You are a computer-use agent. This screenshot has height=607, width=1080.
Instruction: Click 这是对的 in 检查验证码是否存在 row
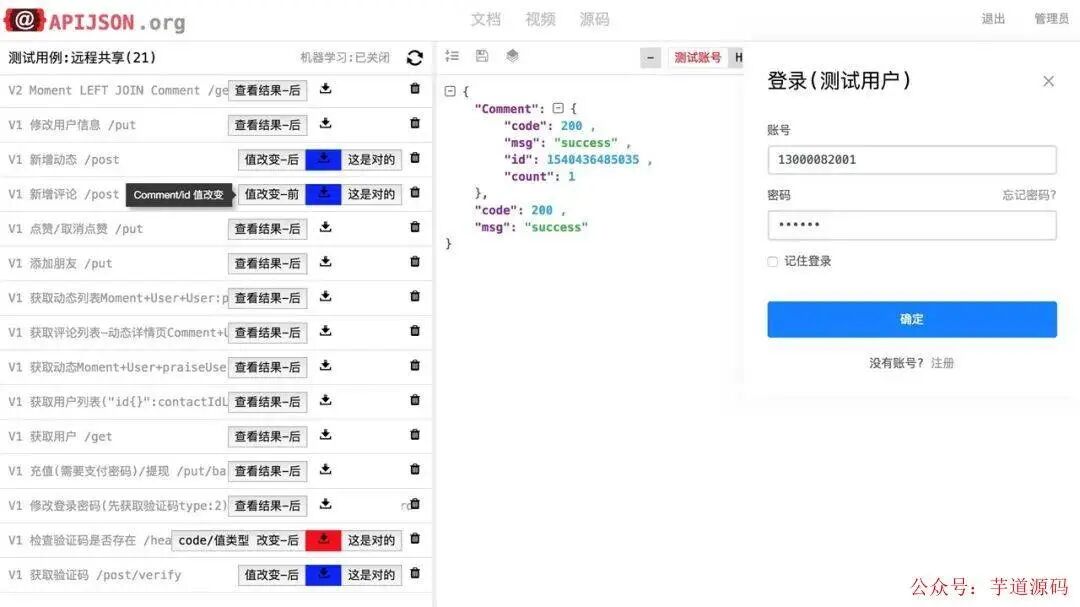[x=371, y=539]
